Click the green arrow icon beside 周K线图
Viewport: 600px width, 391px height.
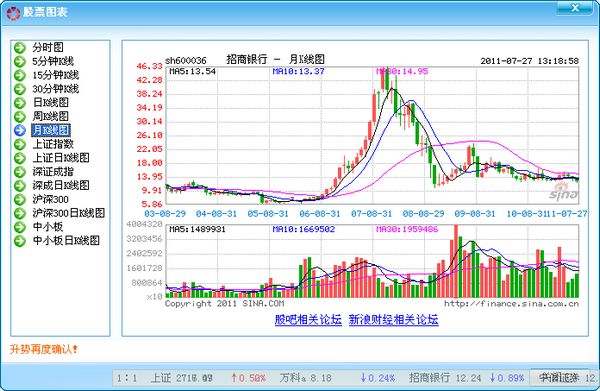pyautogui.click(x=20, y=116)
